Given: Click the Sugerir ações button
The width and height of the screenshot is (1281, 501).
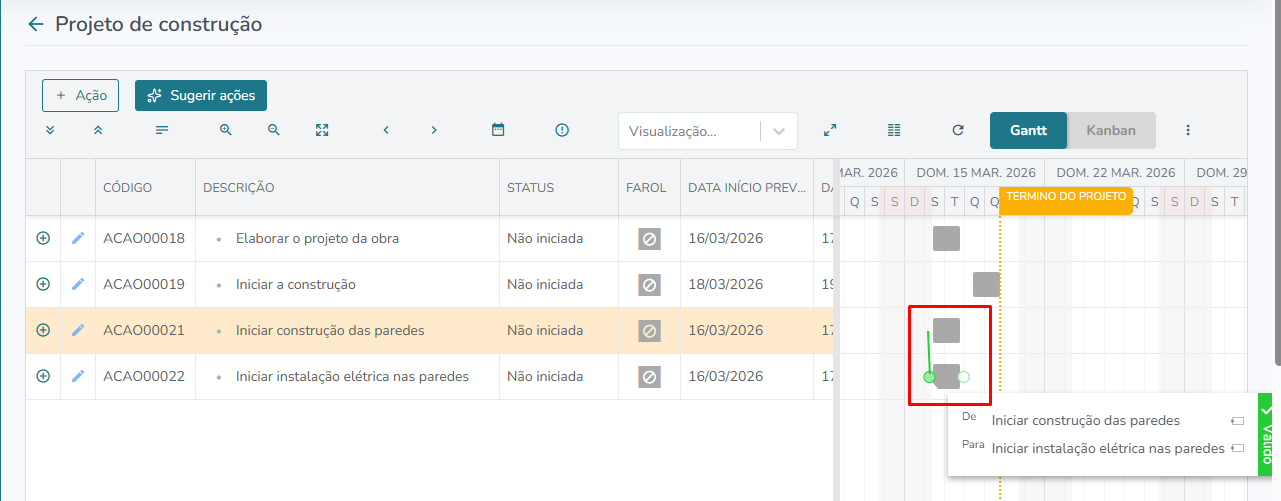Looking at the screenshot, I should pos(201,95).
